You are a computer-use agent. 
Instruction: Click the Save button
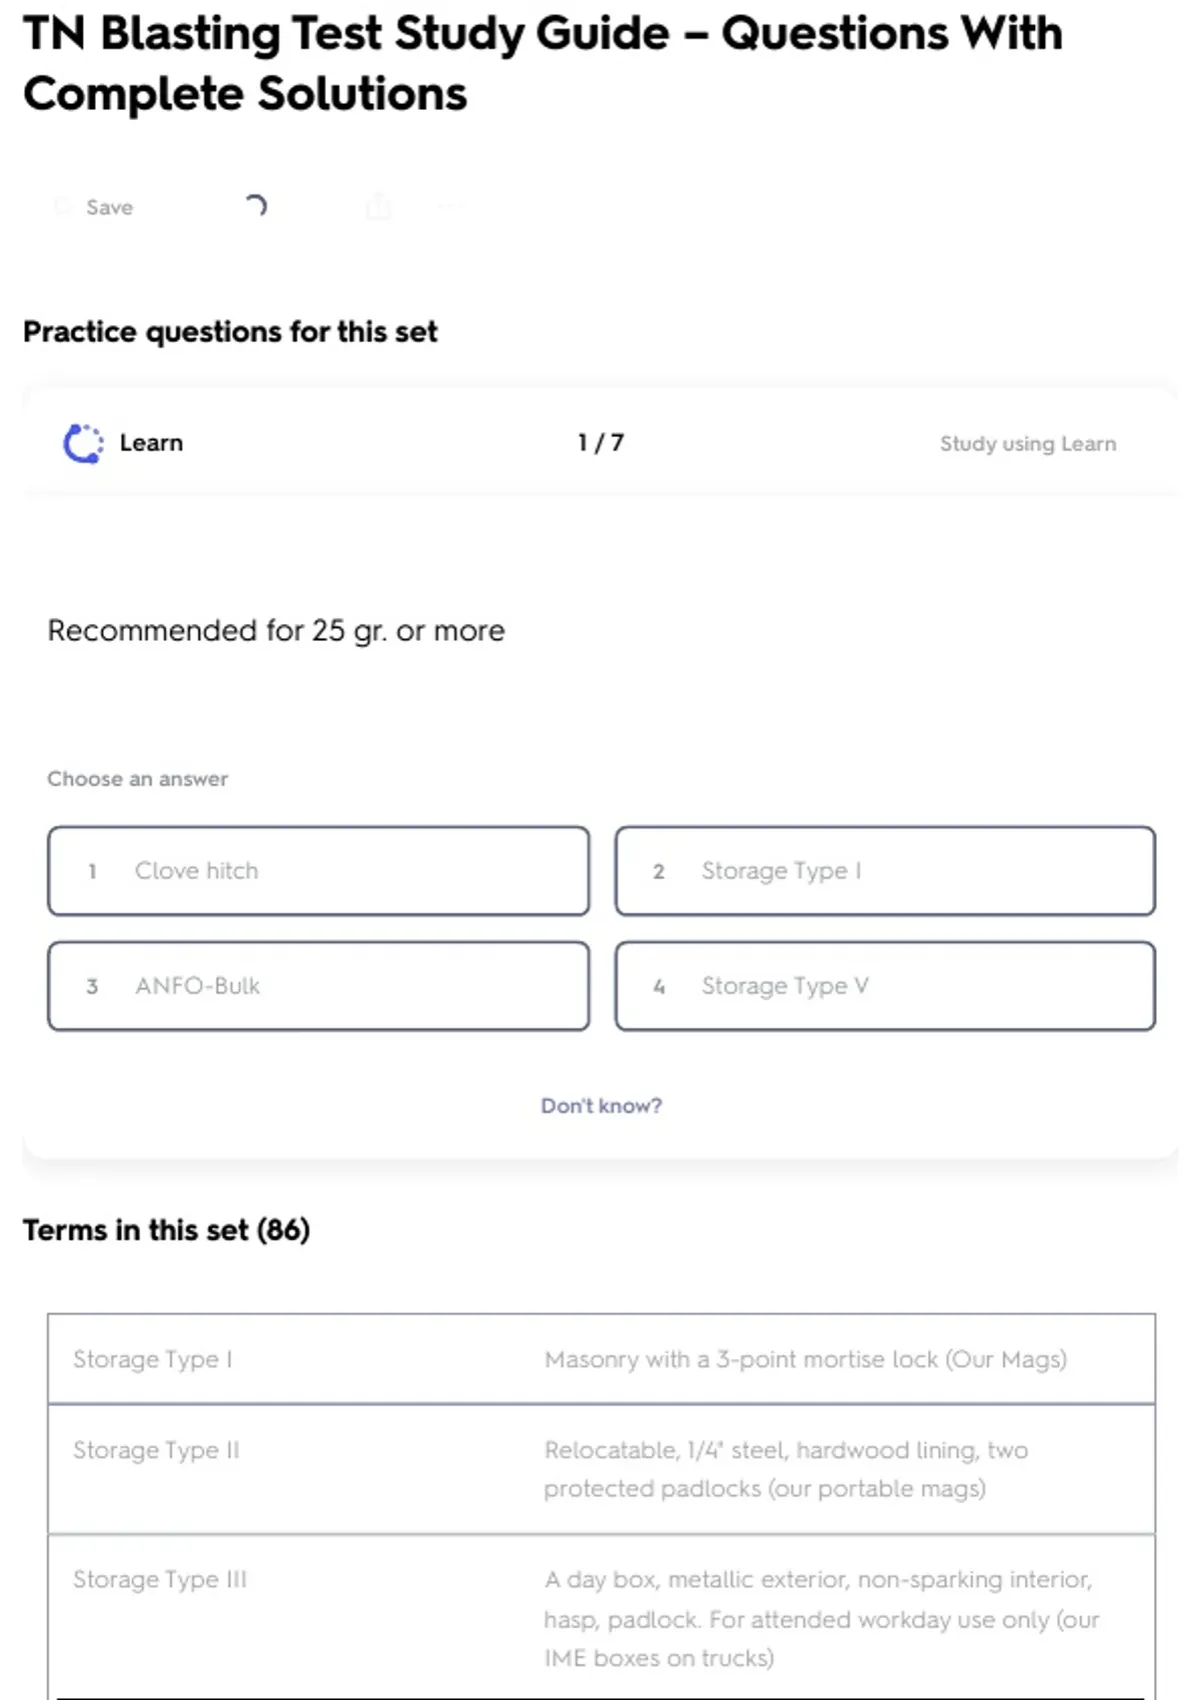tap(108, 207)
